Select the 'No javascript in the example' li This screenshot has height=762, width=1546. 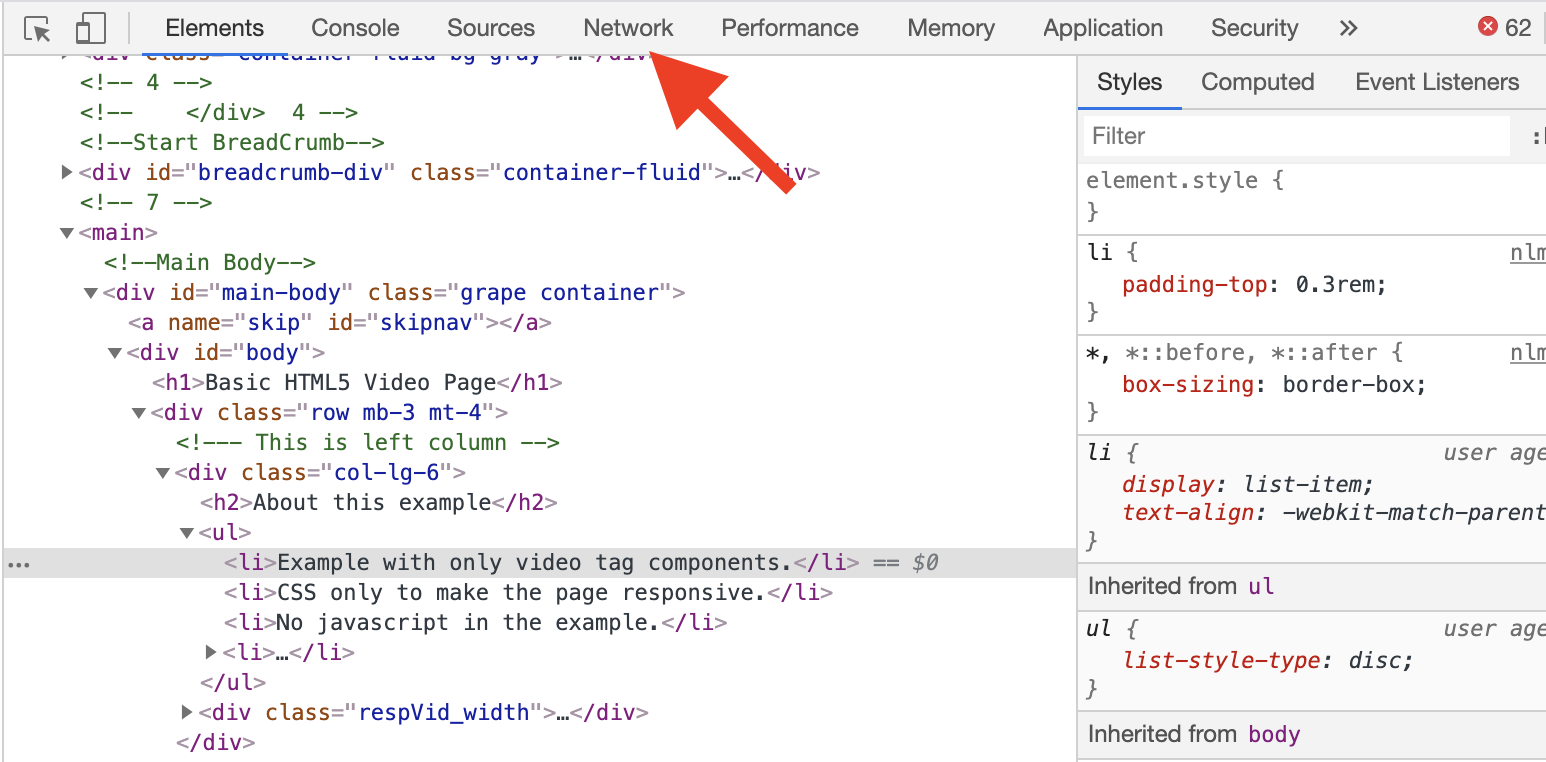pos(476,622)
